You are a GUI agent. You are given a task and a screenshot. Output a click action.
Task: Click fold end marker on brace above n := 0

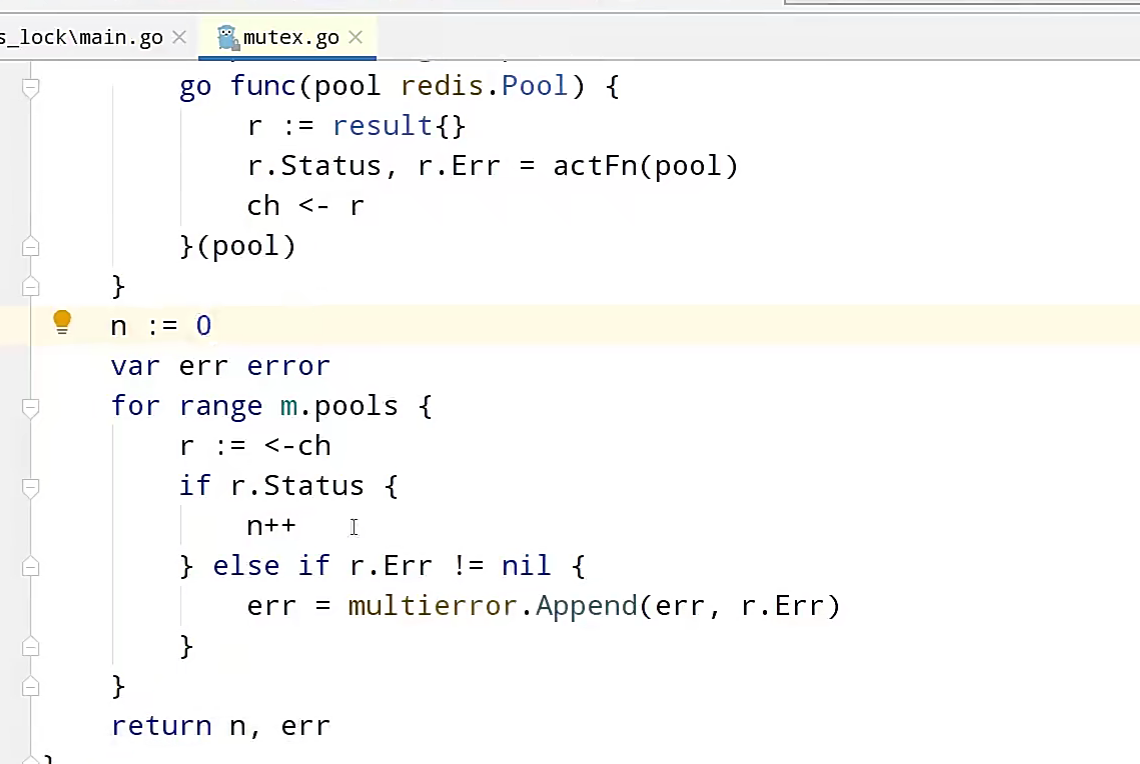pyautogui.click(x=30, y=287)
